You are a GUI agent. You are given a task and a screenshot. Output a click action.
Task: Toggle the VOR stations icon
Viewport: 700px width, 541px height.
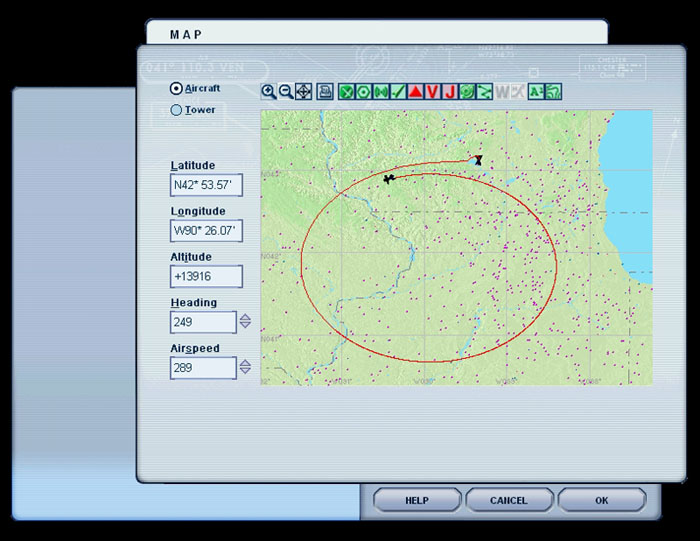pyautogui.click(x=364, y=91)
